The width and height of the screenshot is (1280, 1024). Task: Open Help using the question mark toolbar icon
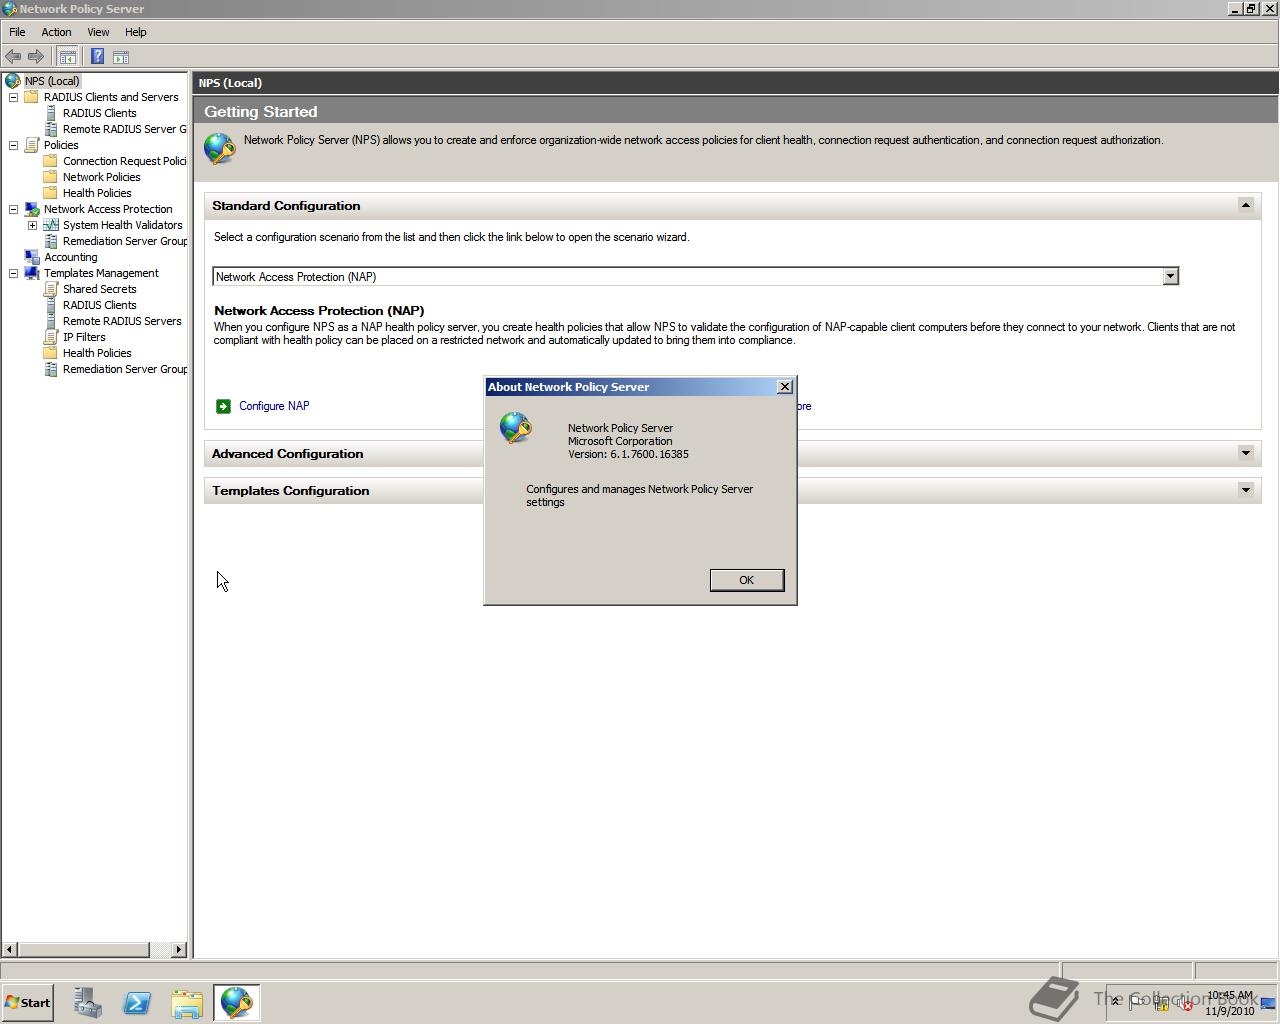click(x=97, y=57)
